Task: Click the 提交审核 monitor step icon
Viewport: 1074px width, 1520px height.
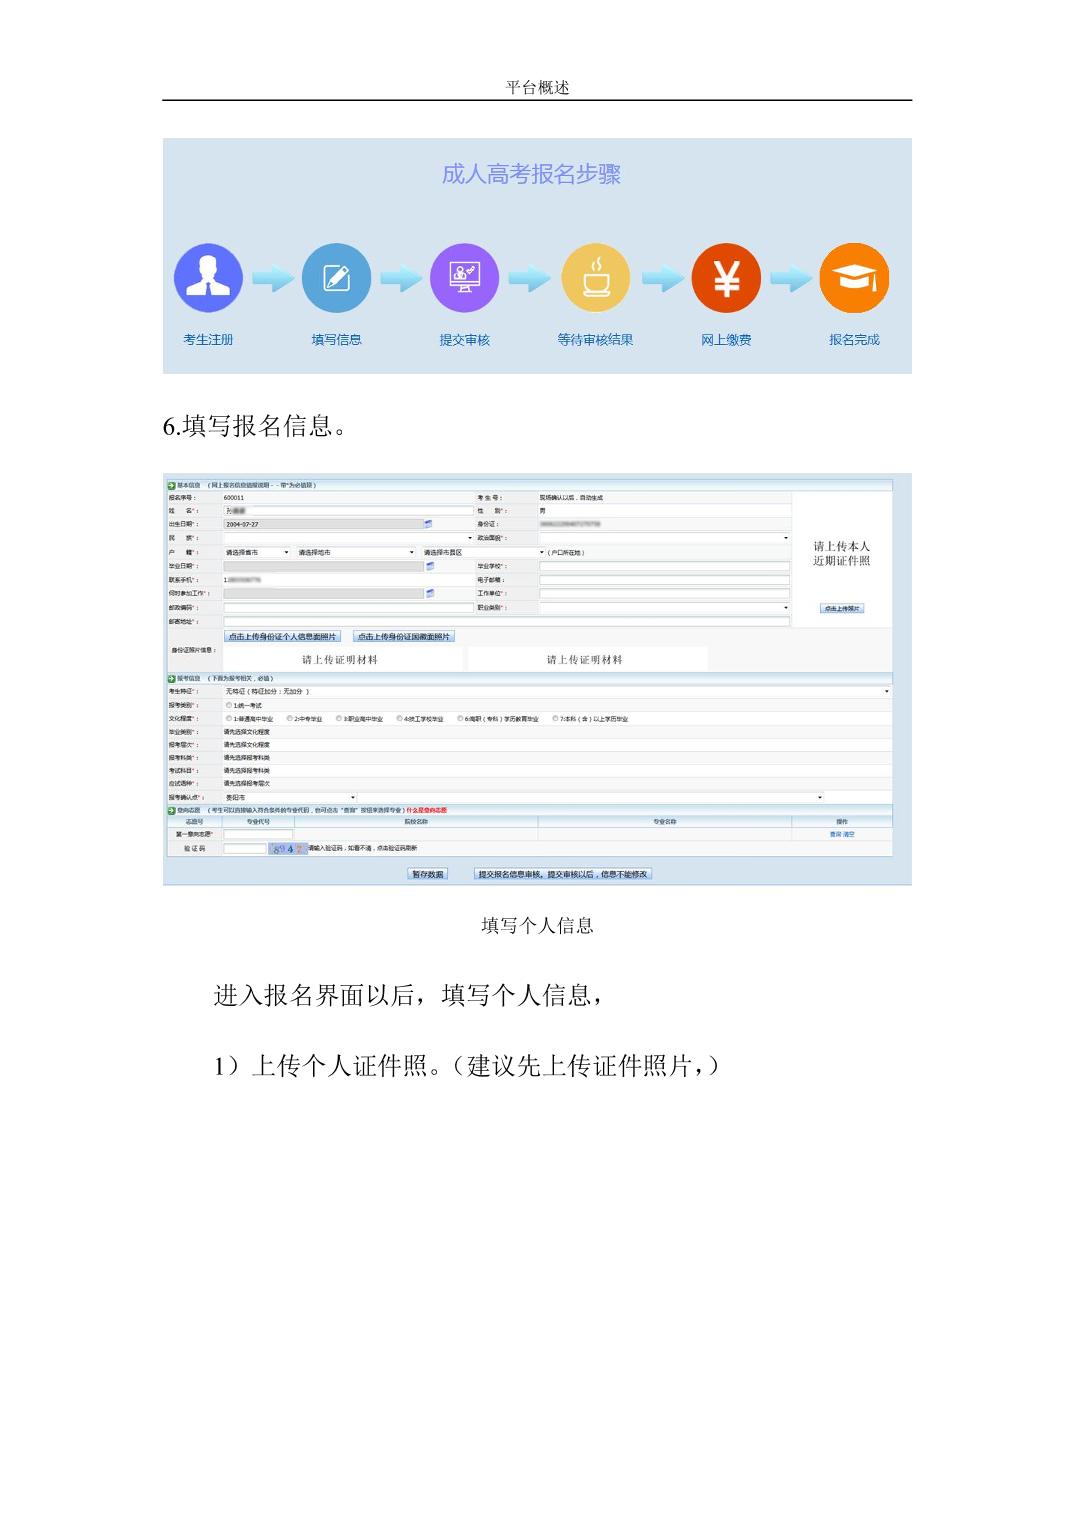Action: coord(464,278)
